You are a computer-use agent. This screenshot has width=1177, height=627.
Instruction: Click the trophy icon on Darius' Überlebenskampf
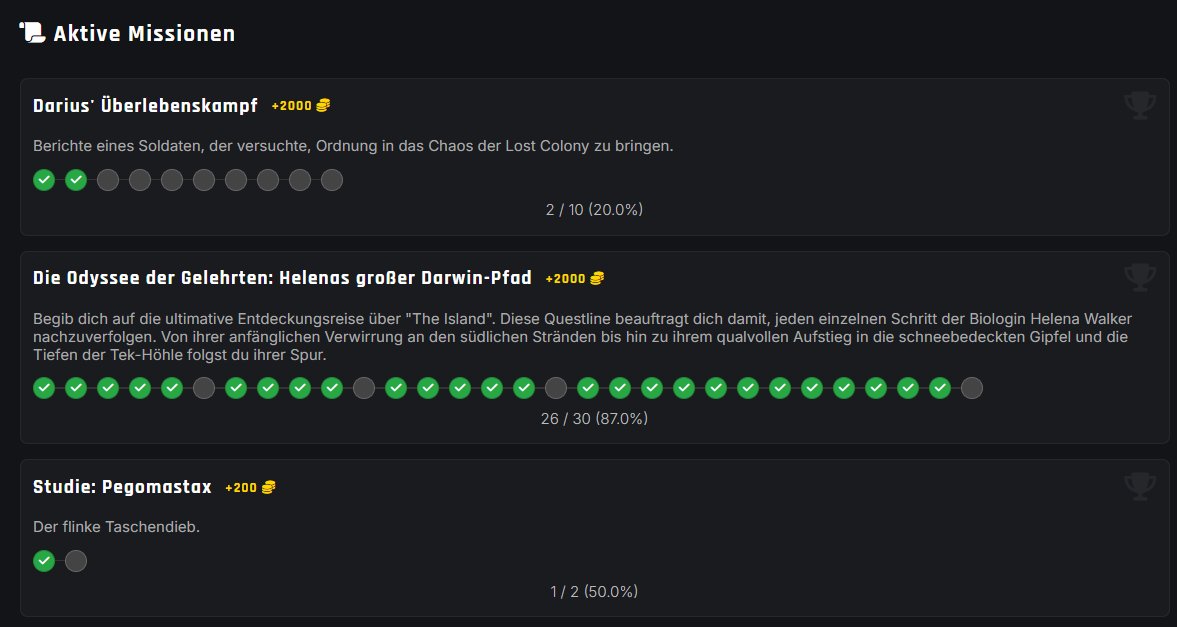pos(1140,105)
